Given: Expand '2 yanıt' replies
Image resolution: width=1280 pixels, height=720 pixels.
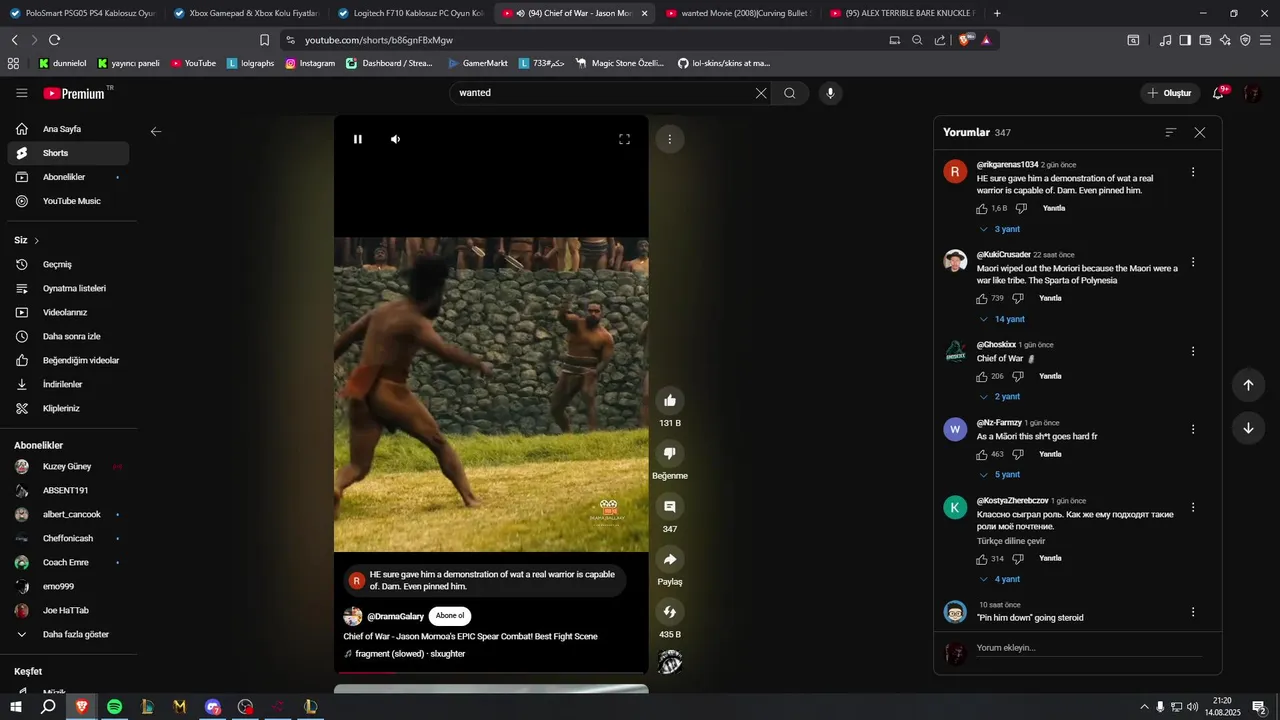Looking at the screenshot, I should (999, 397).
